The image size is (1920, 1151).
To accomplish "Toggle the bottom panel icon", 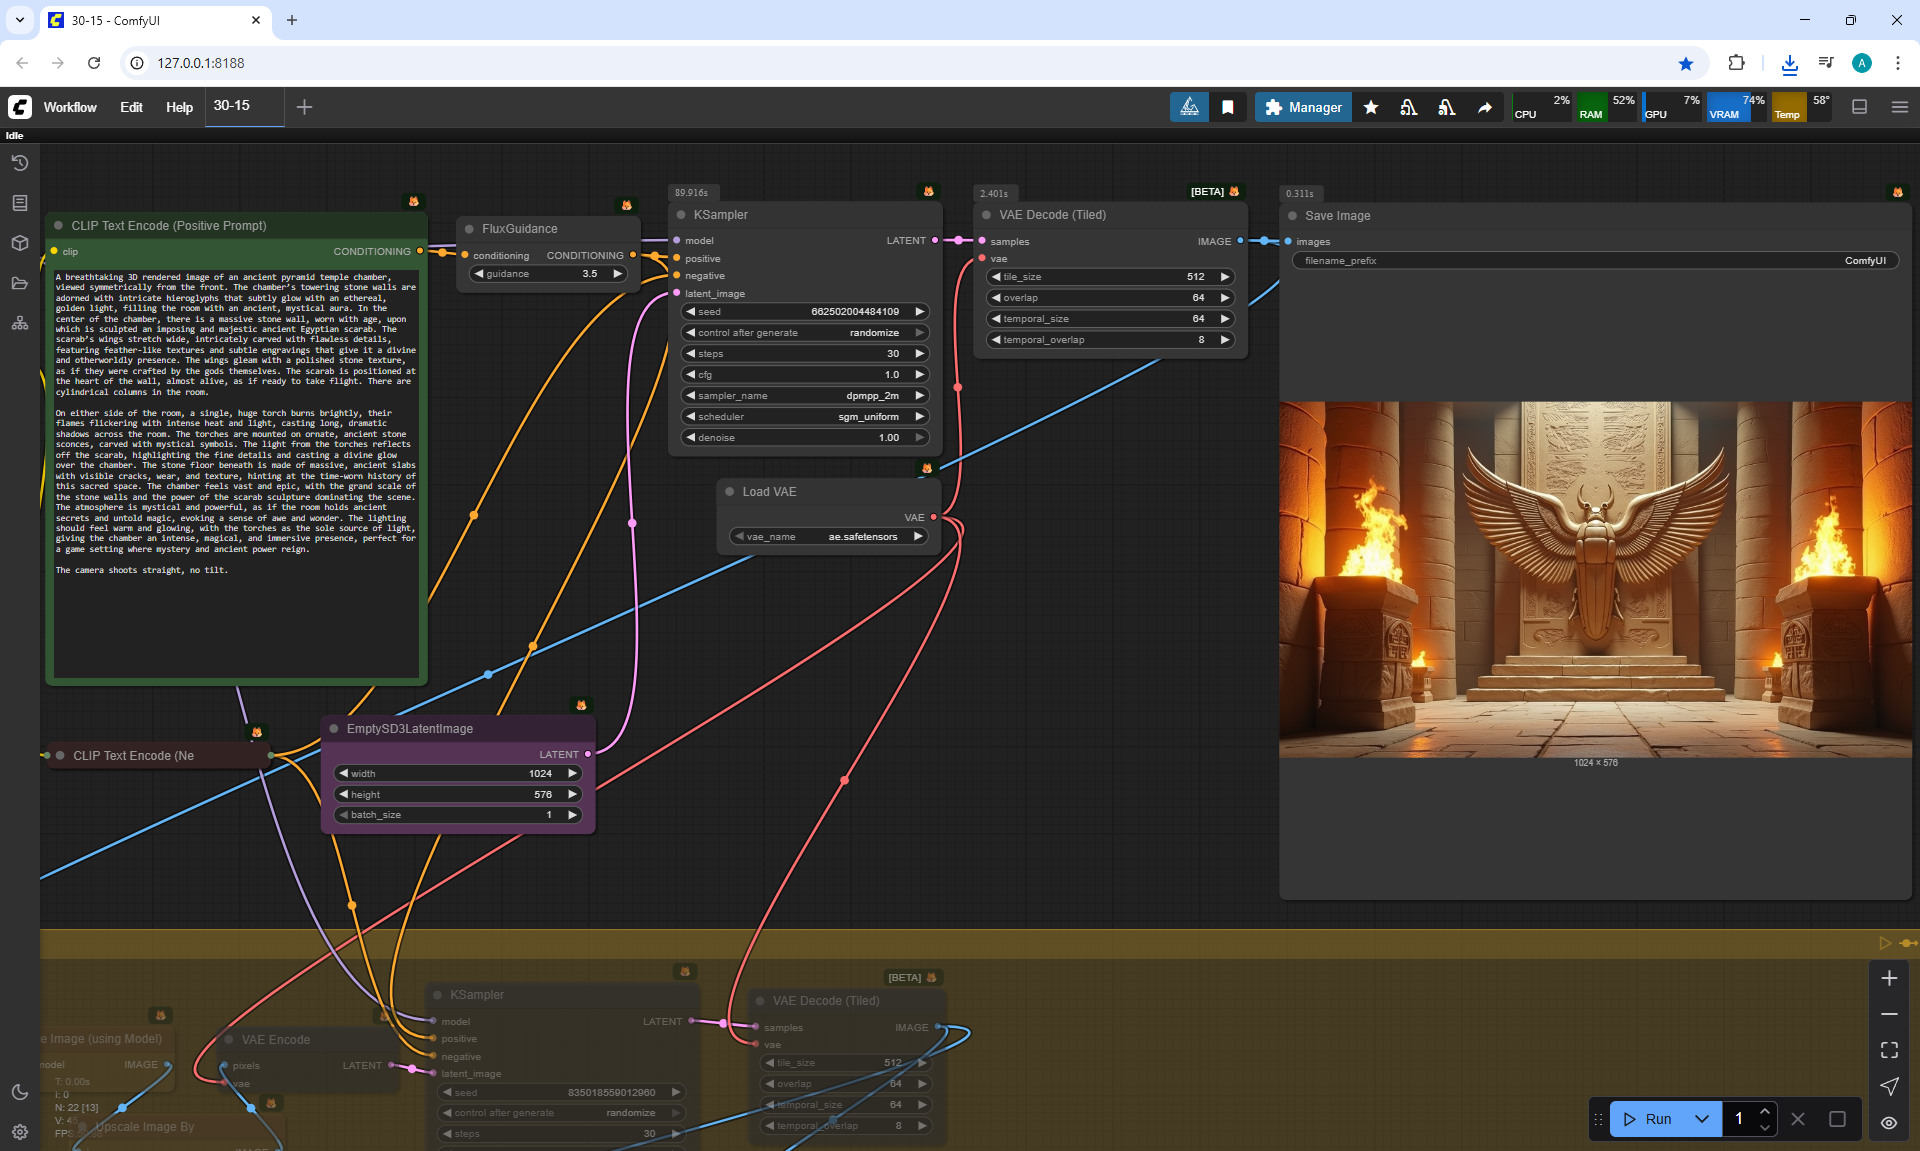I will 1859,107.
